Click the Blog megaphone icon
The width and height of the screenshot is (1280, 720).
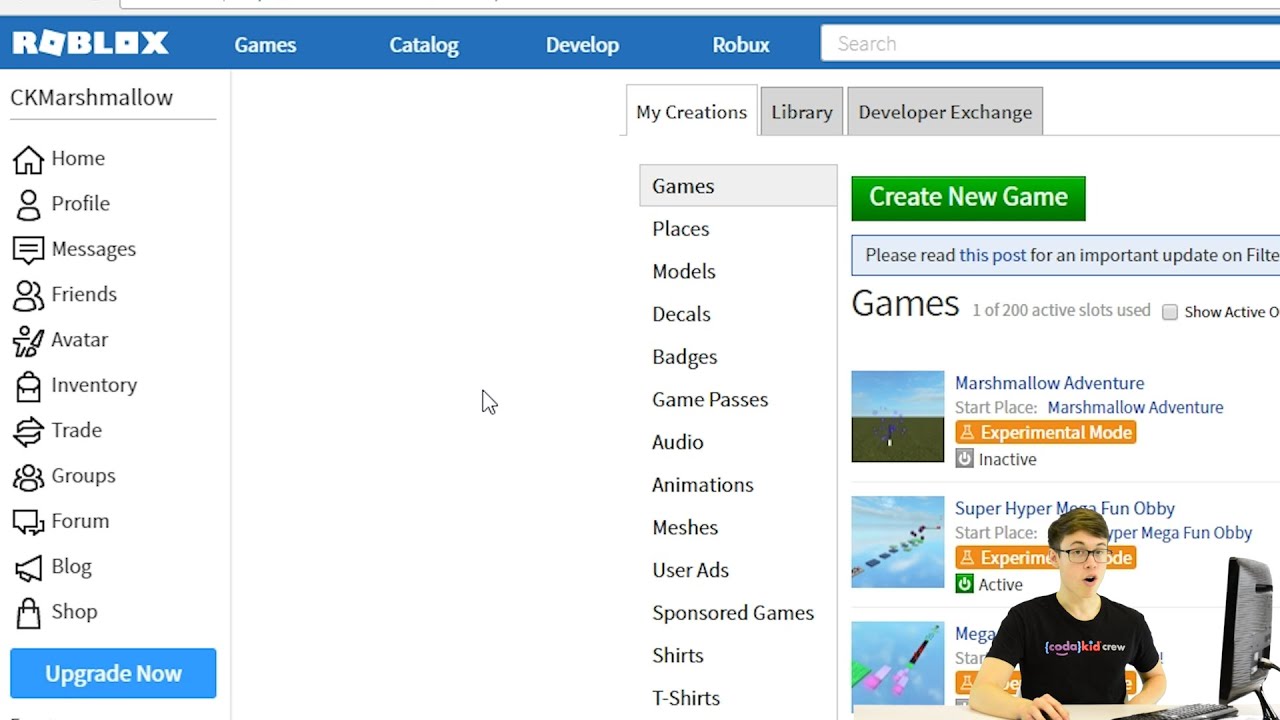[28, 567]
